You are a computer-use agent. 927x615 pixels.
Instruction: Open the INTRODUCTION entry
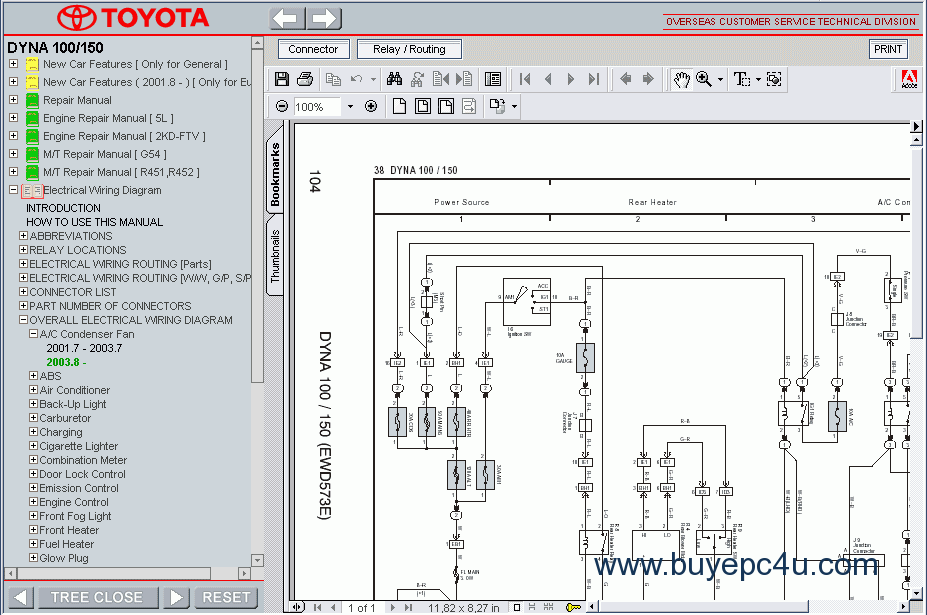coord(63,208)
